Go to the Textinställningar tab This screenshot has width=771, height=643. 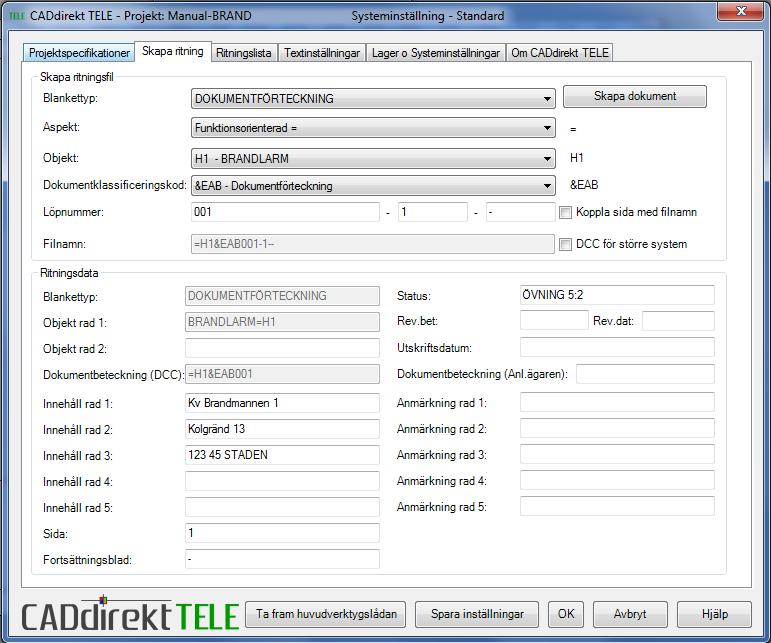(322, 53)
